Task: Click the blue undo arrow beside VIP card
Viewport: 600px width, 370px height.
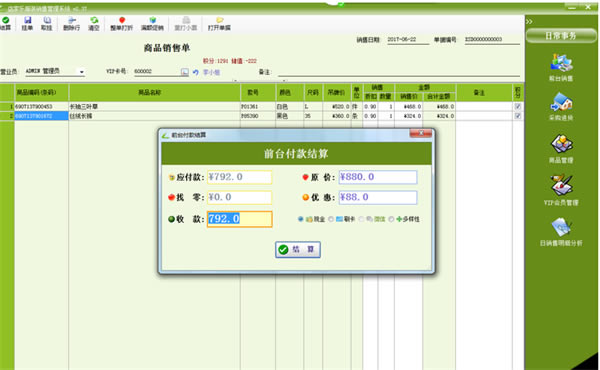Action: 196,72
